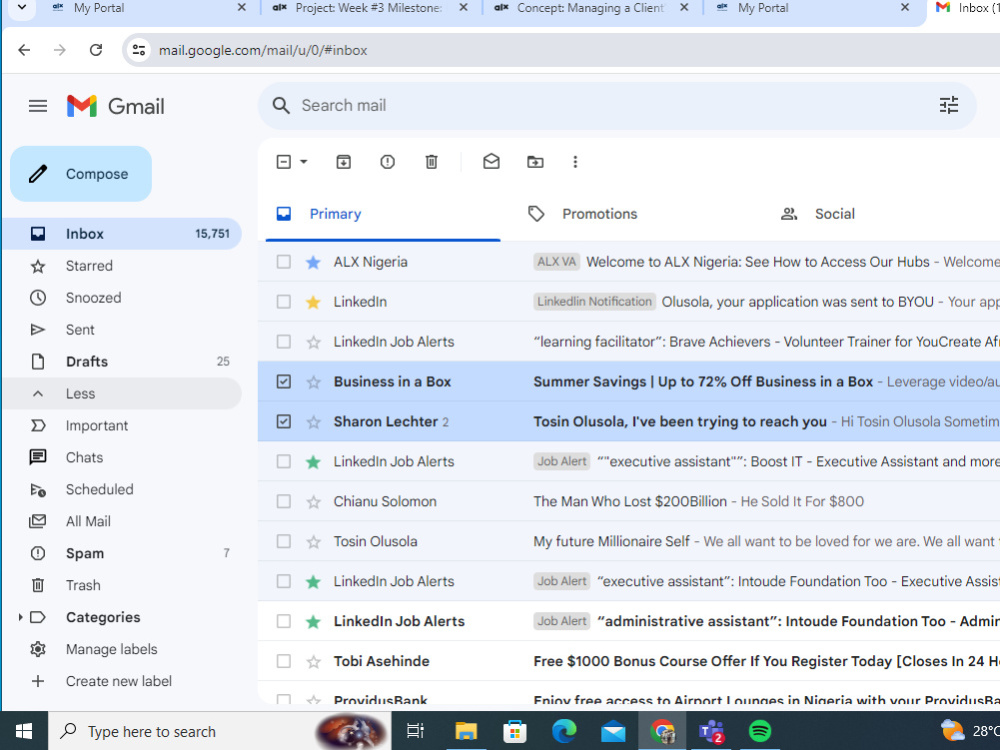
Task: Report selected emails as spam
Action: click(x=387, y=162)
